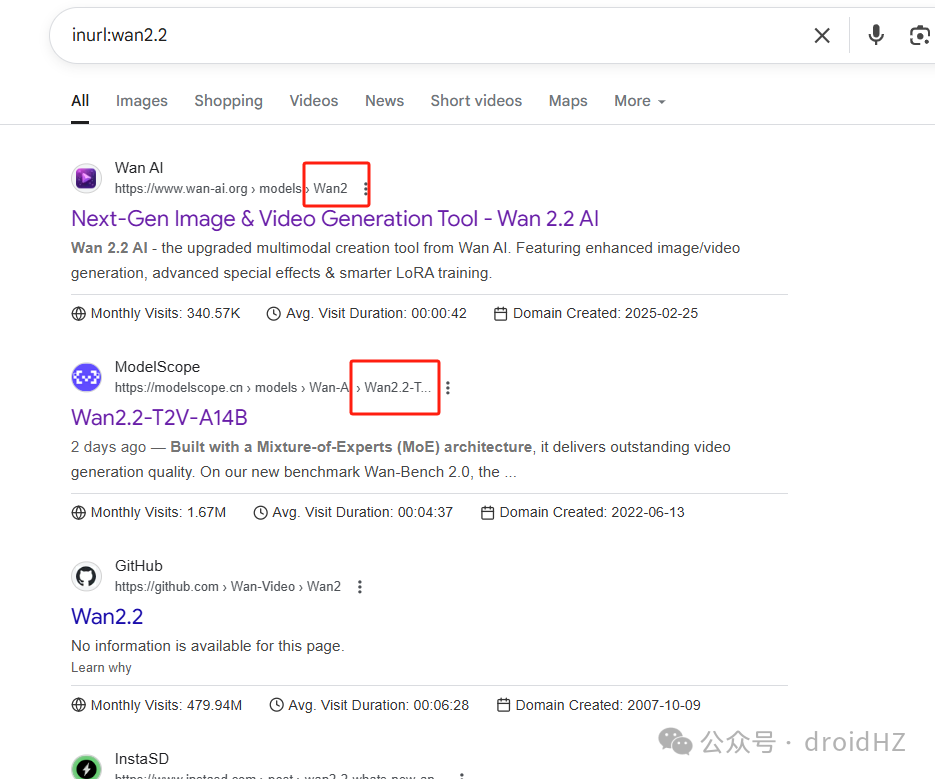Start voice search with the microphone icon
This screenshot has height=779, width=935.
(875, 35)
